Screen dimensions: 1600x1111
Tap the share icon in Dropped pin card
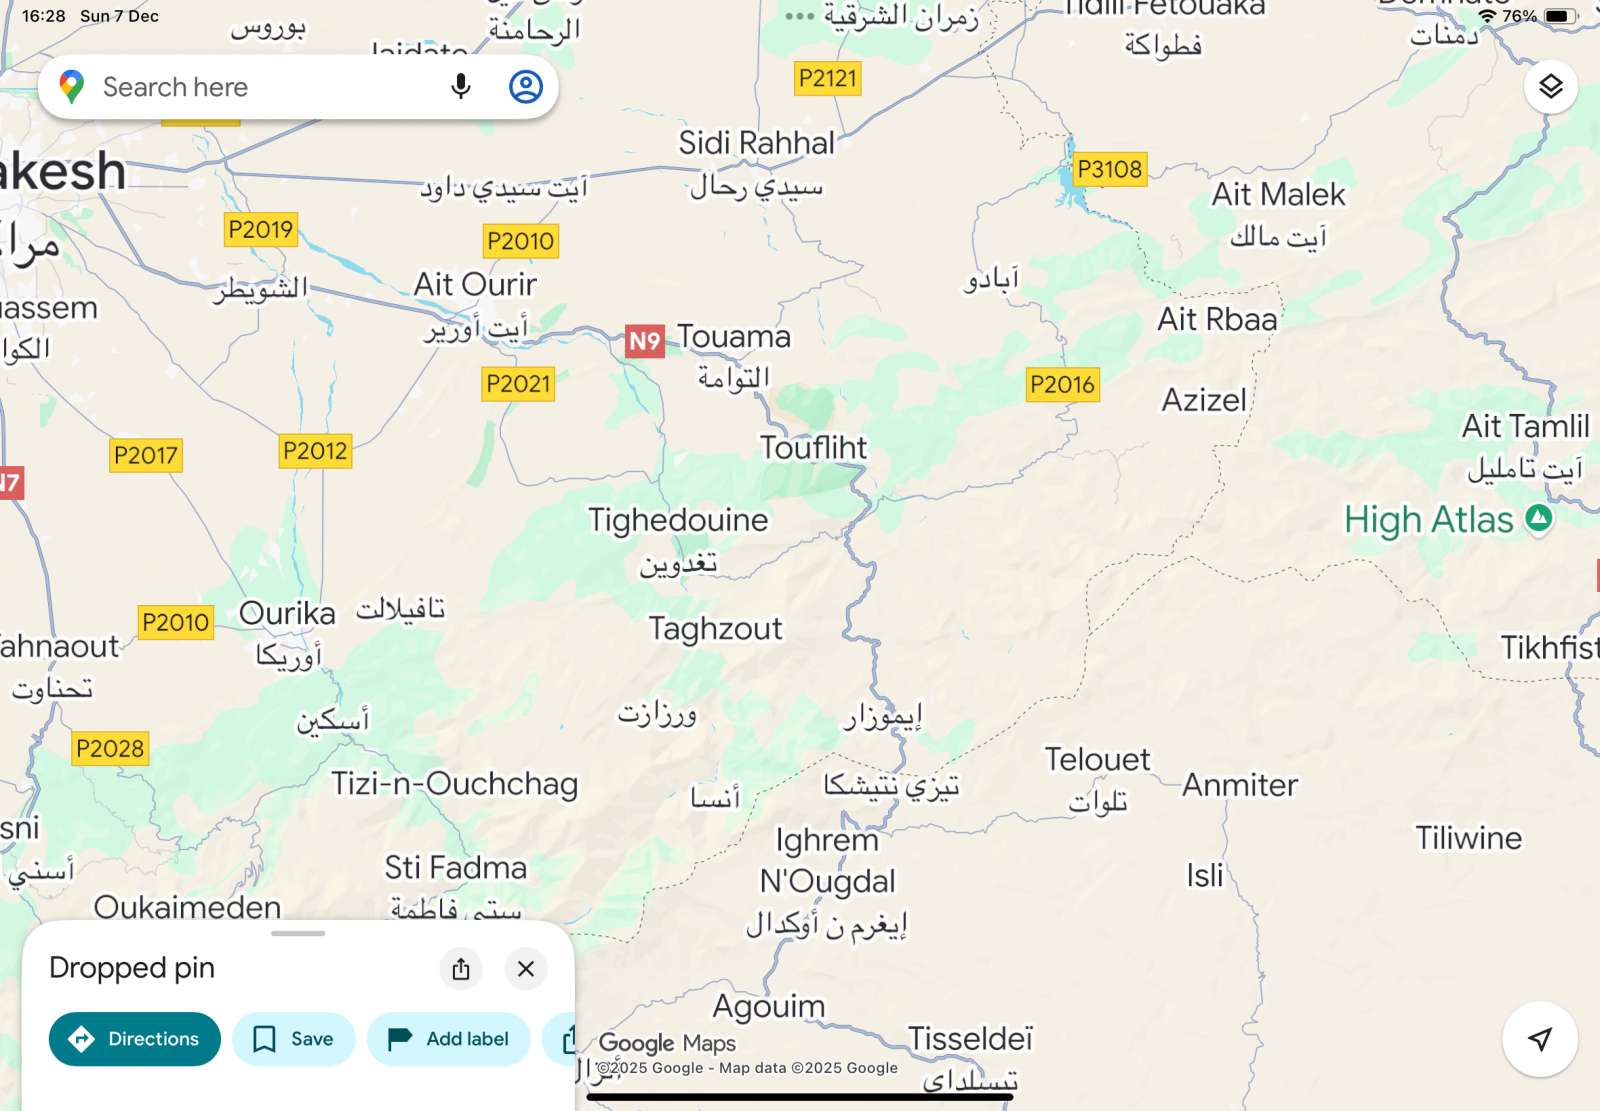point(461,969)
